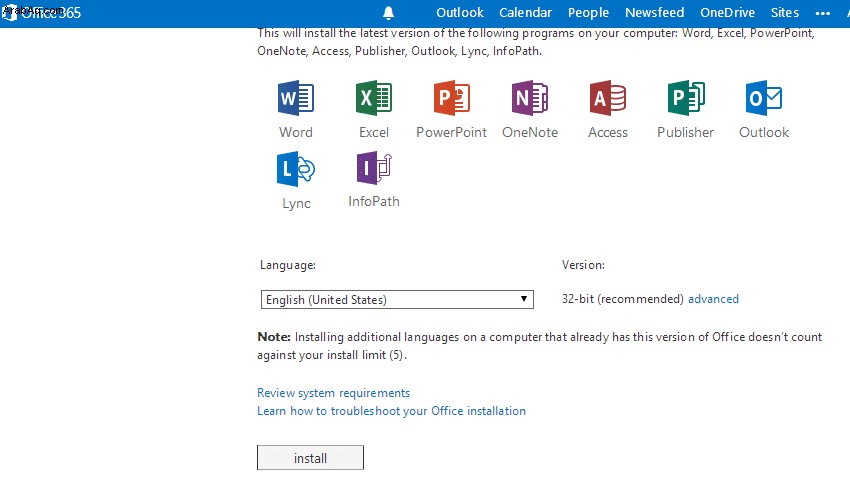Viewport: 850px width, 504px height.
Task: Click the 'Word' label under its icon
Action: tap(296, 132)
